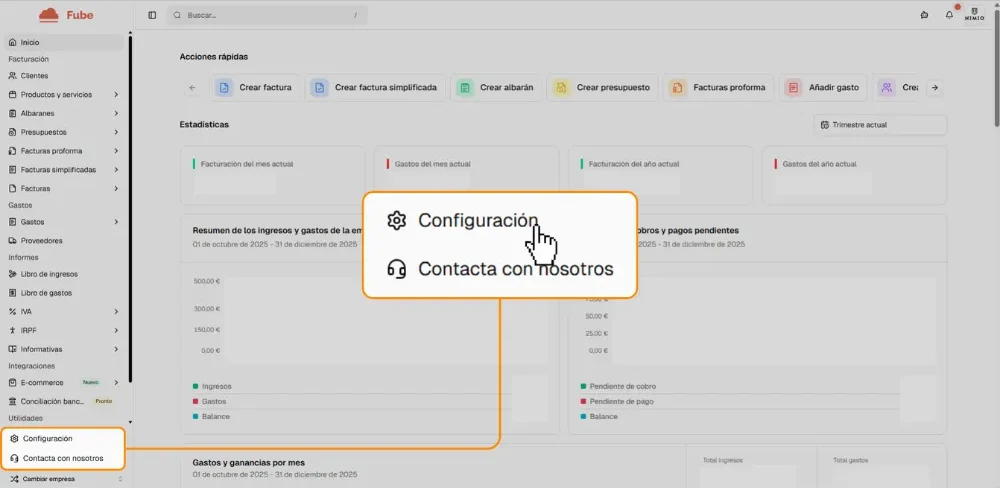Click the IVA percent icon
Screen dimensions: 1000x488
pos(13,311)
